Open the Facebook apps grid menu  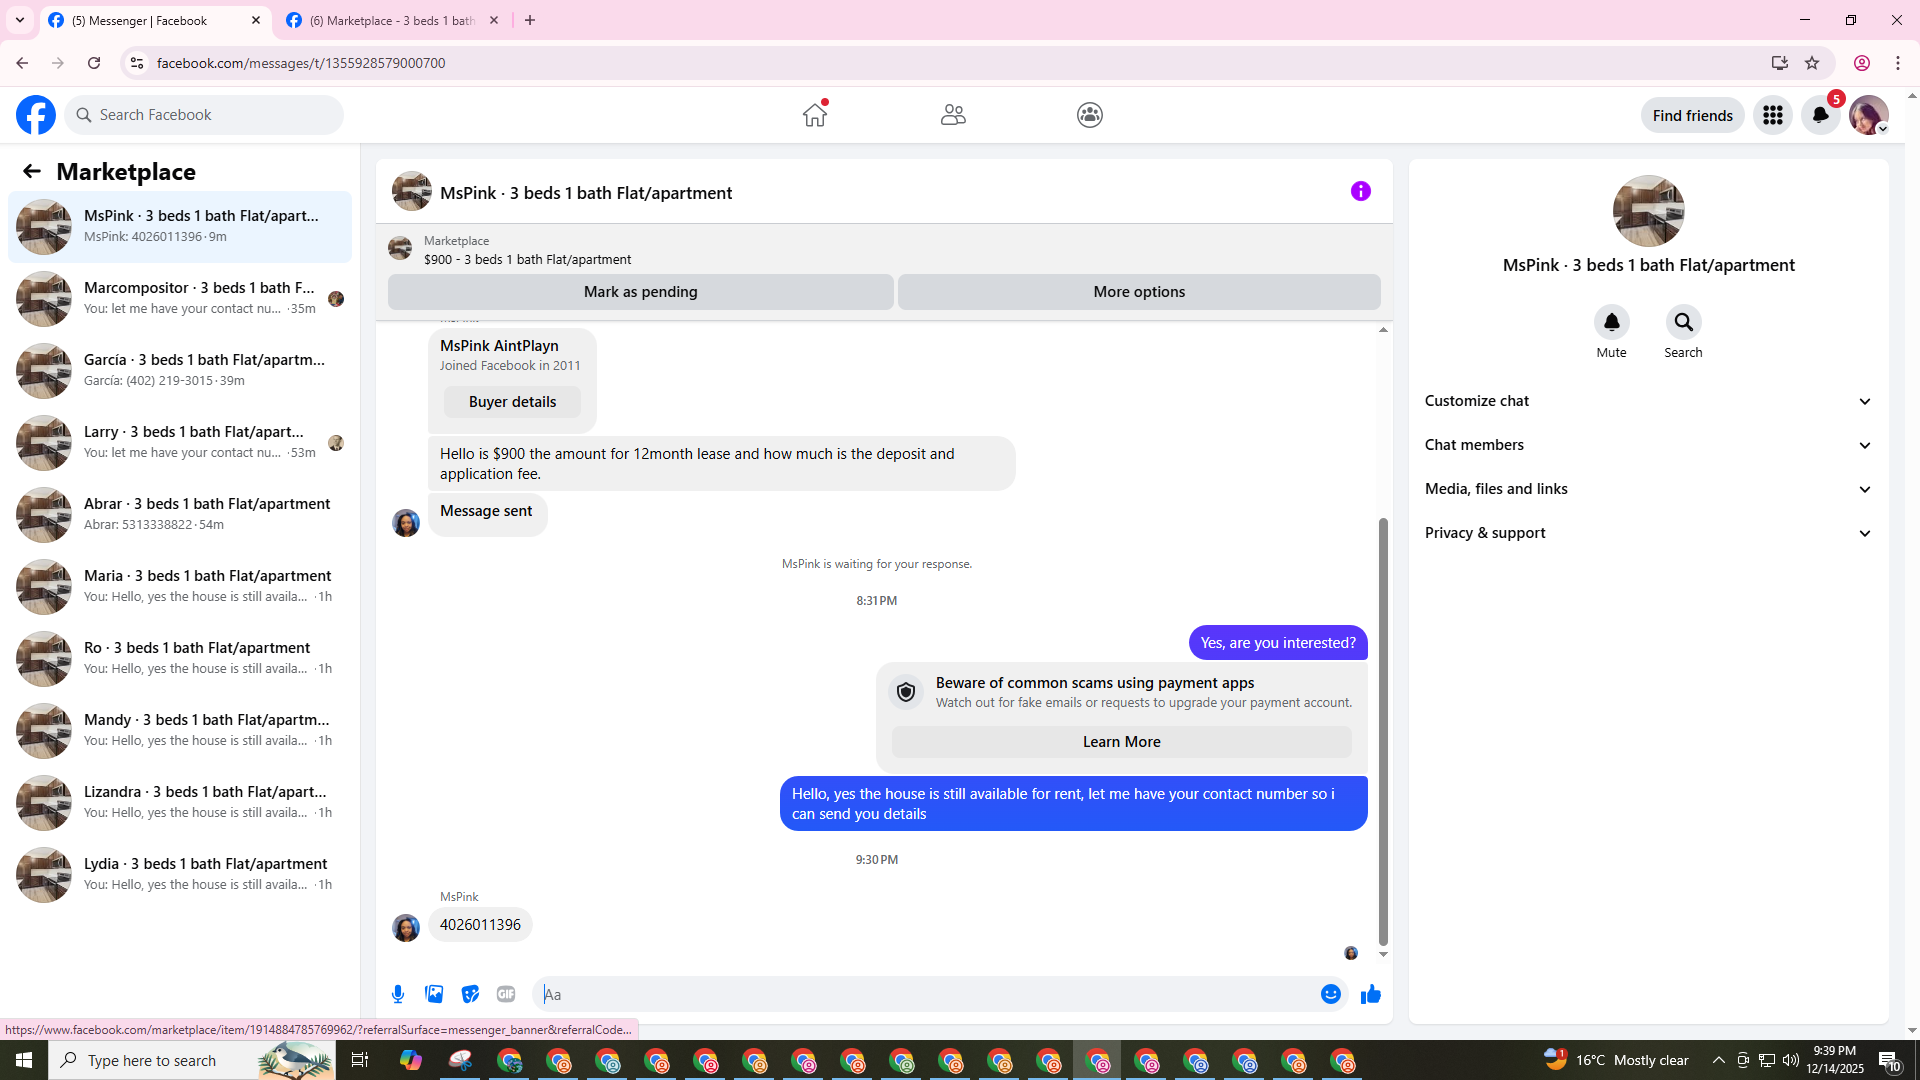[1772, 115]
